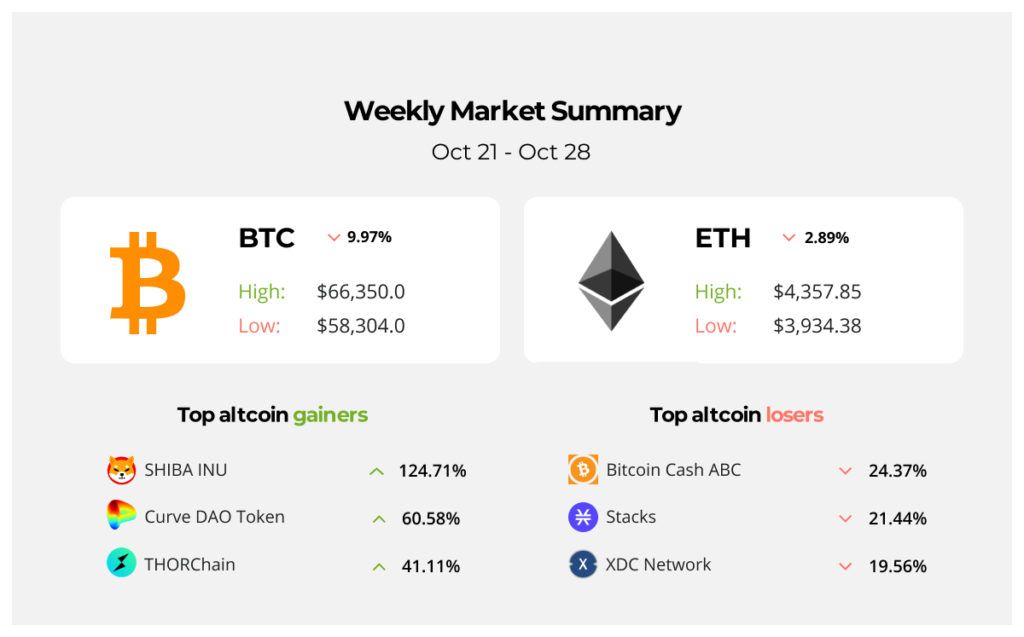Select the SHIBA INU coin icon

(121, 470)
